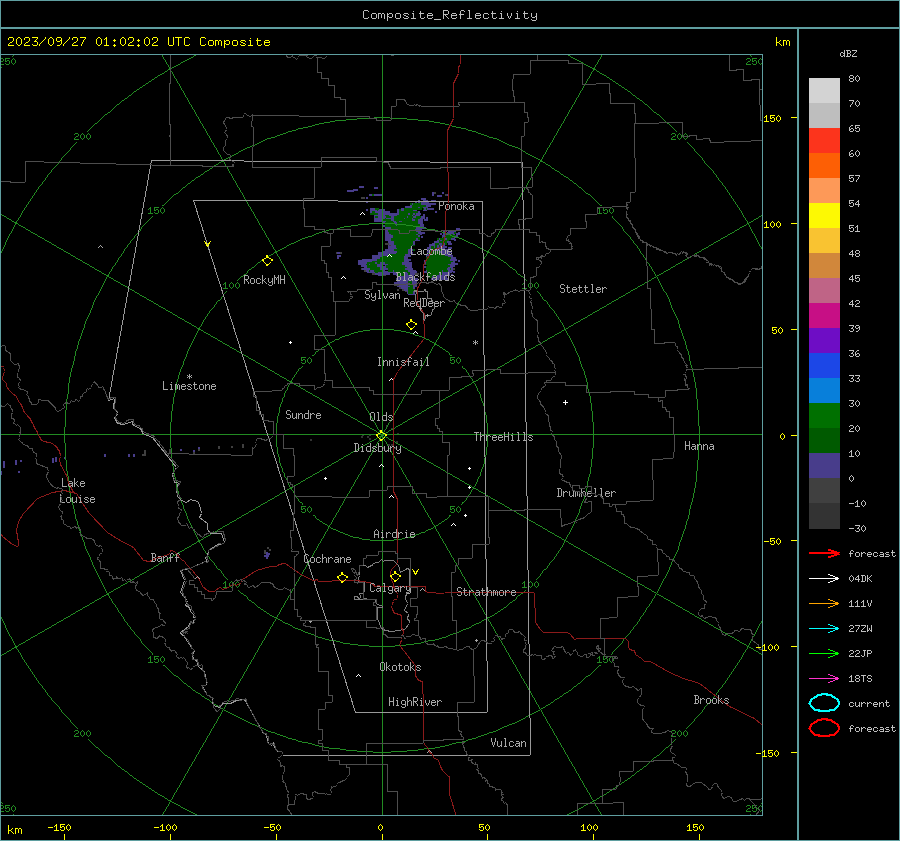The height and width of the screenshot is (841, 900).
Task: Click the white 04DK arrow icon
Action: 824,578
